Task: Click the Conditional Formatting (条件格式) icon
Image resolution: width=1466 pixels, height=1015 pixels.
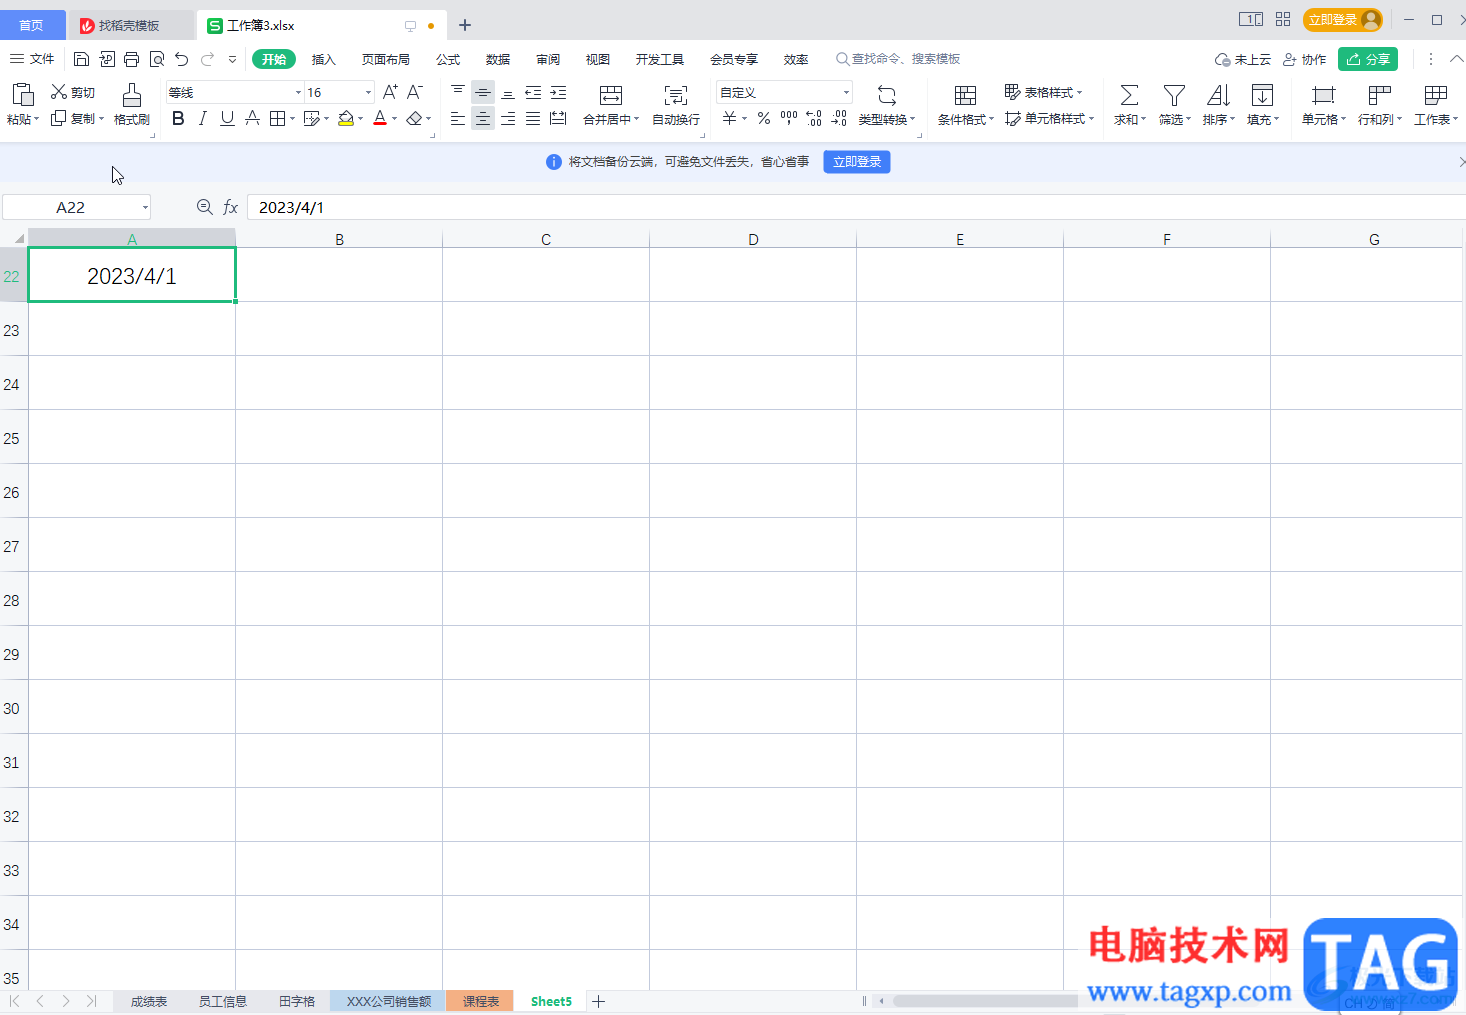Action: (x=965, y=95)
